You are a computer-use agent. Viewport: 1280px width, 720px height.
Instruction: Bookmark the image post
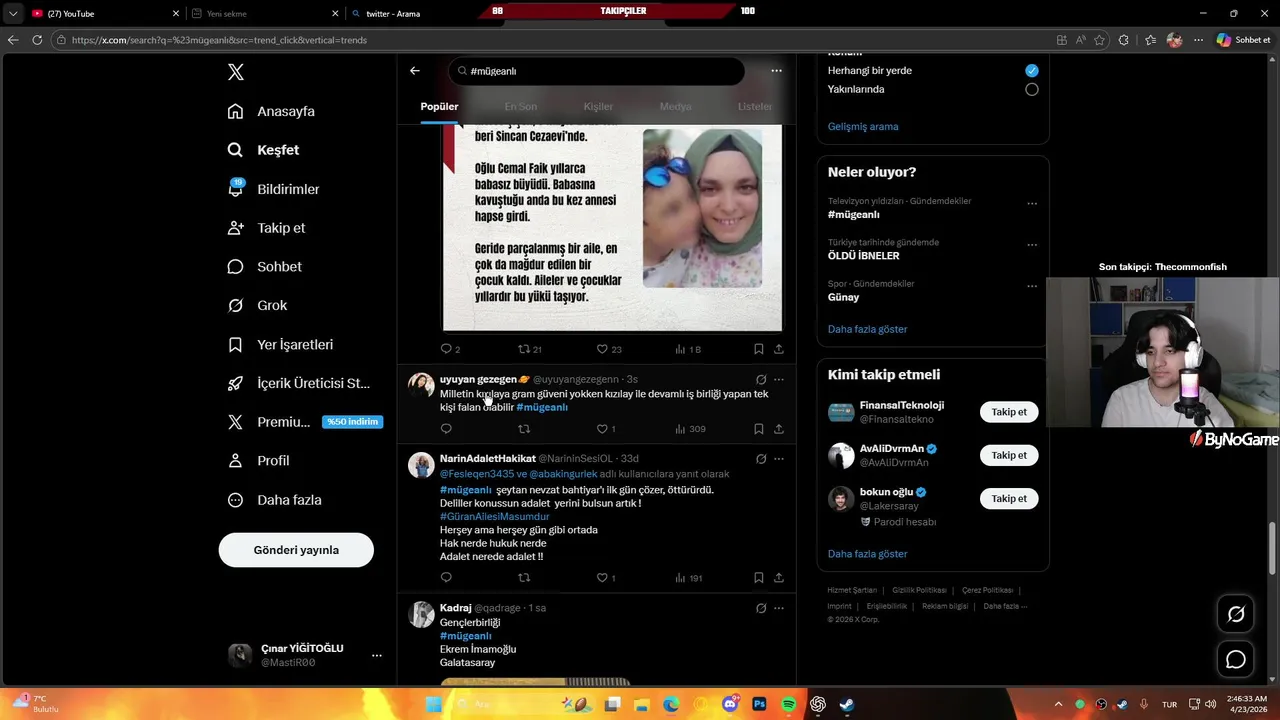pyautogui.click(x=758, y=349)
